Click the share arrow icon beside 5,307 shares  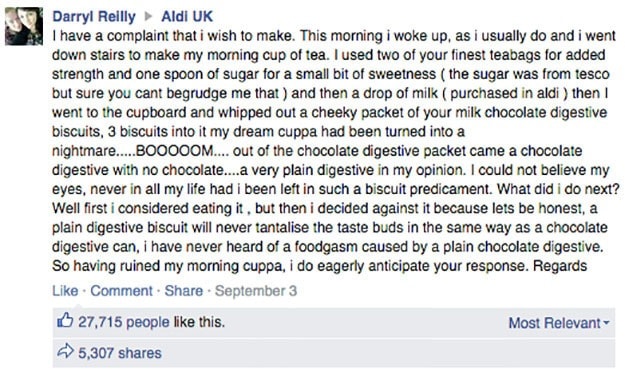click(65, 351)
